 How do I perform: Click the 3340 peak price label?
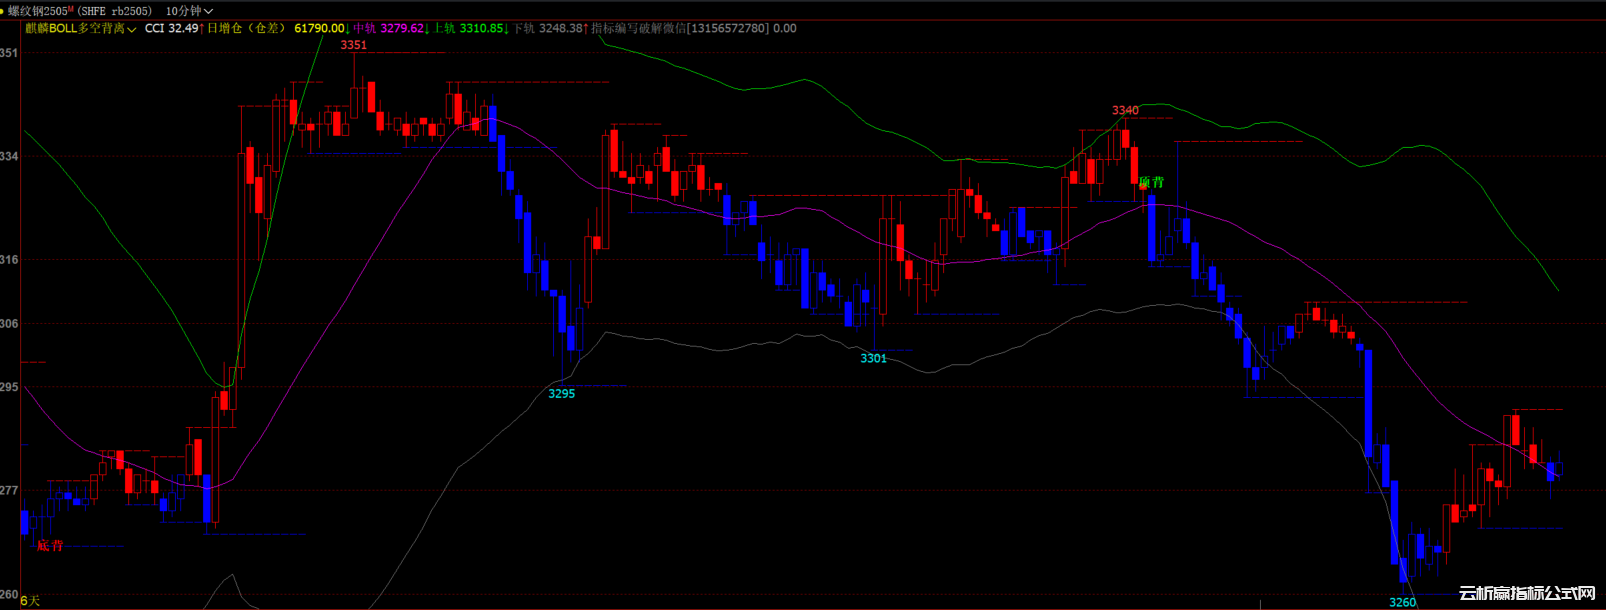coord(1125,110)
